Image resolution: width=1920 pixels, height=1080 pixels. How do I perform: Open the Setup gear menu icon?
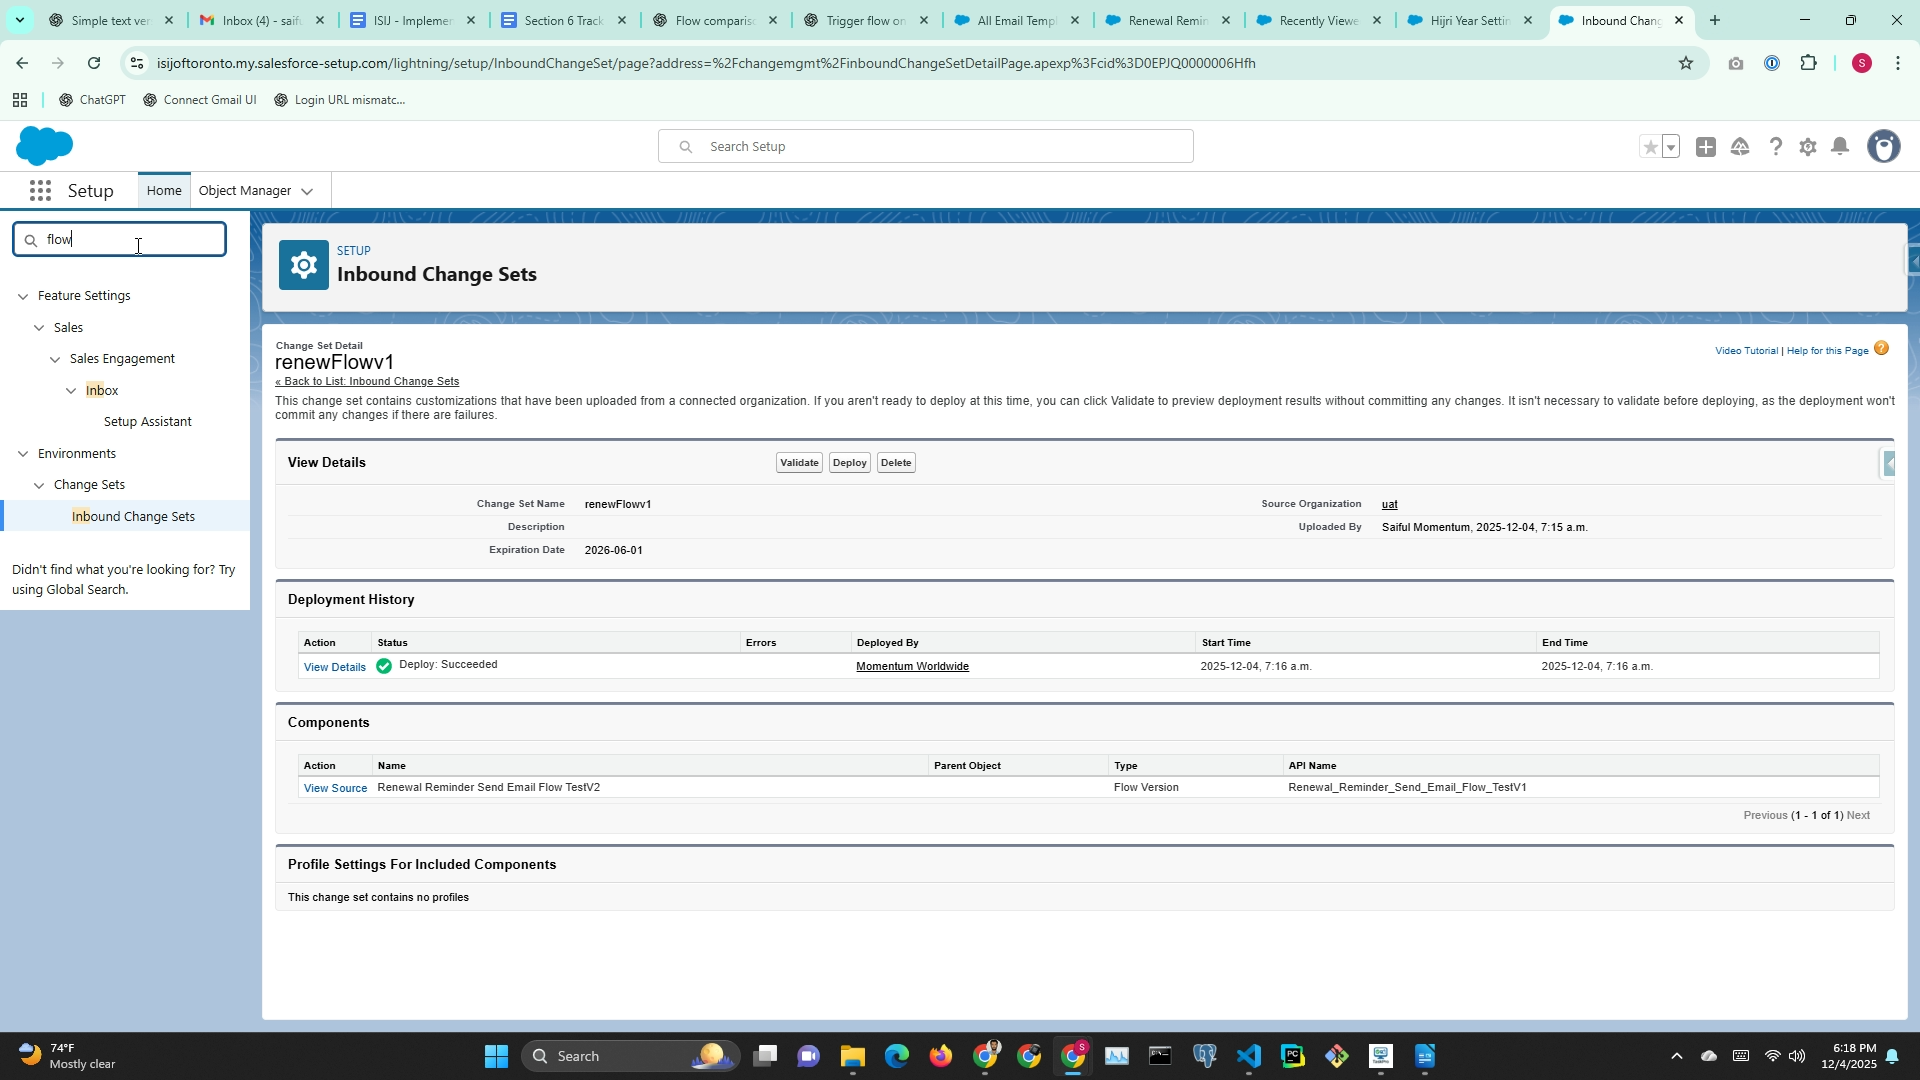(1807, 147)
